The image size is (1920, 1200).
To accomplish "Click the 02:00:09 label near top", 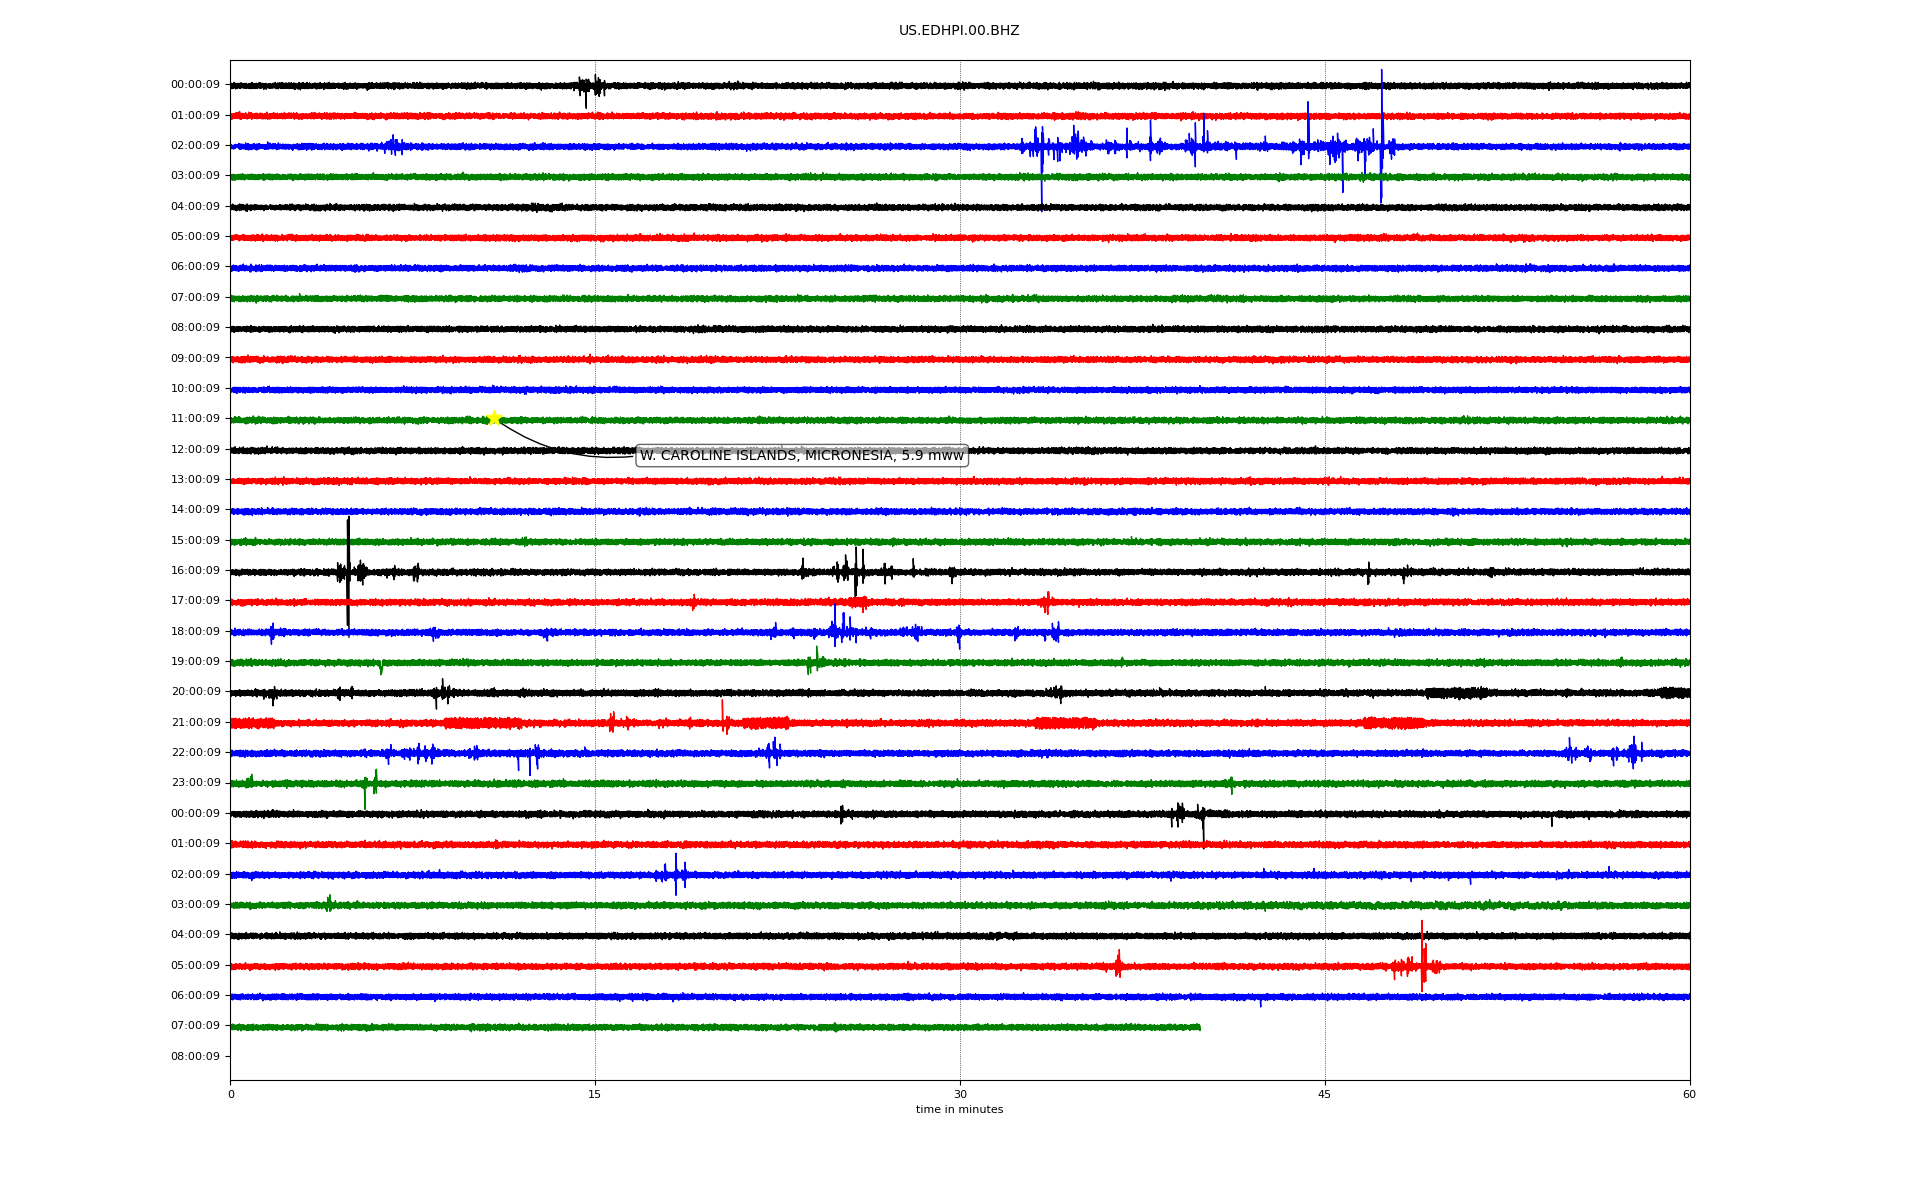I will 195,146.
